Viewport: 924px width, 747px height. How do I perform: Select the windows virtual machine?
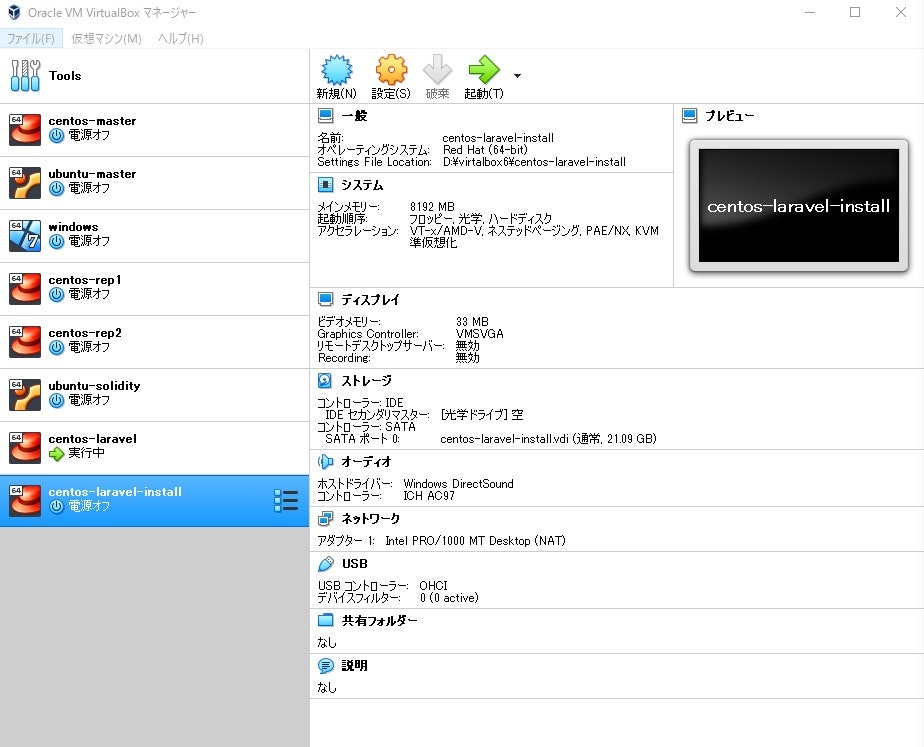(x=154, y=236)
